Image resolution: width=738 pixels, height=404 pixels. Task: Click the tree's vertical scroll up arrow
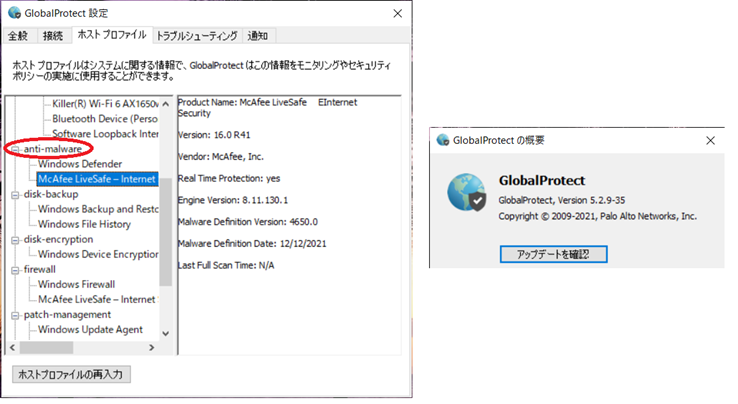166,104
